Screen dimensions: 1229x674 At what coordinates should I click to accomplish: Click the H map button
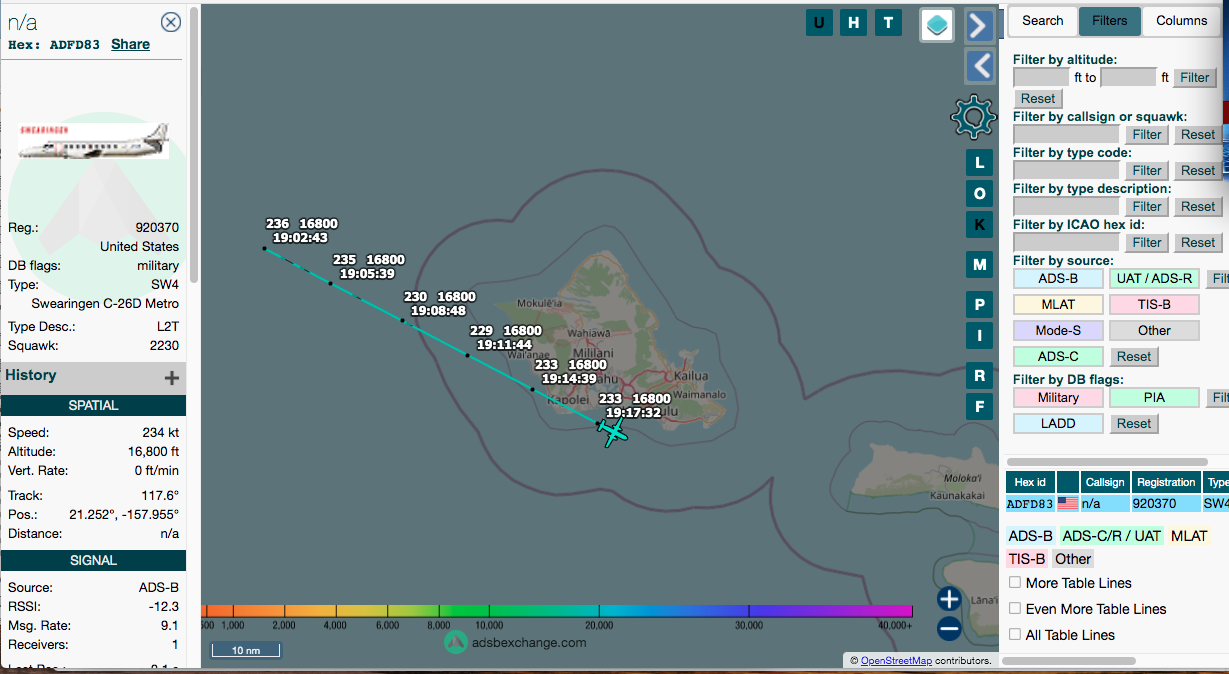(x=853, y=23)
